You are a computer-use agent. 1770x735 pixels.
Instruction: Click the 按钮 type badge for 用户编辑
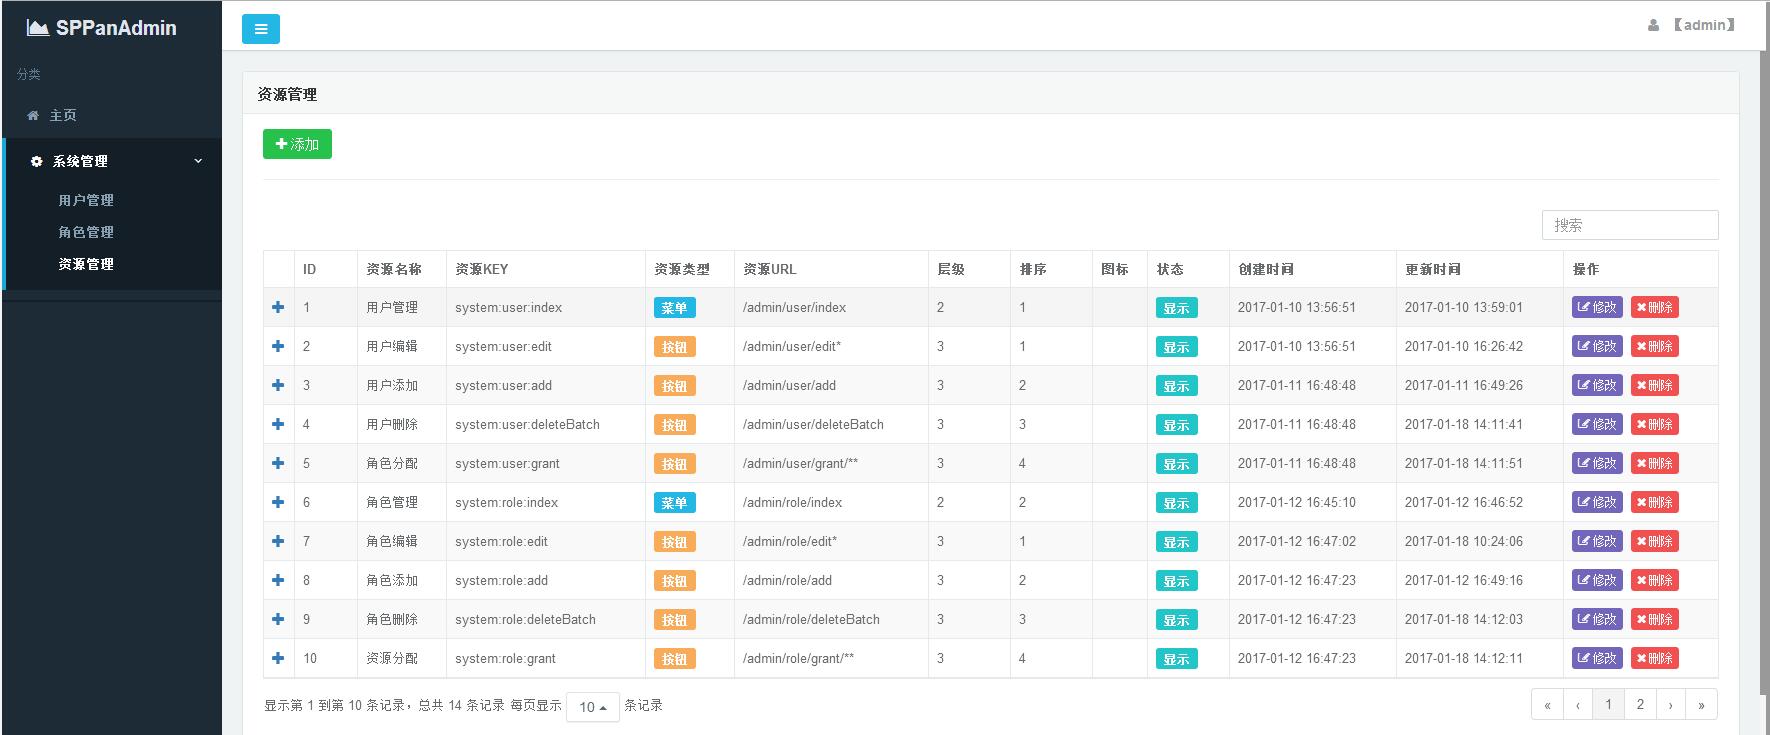point(675,347)
